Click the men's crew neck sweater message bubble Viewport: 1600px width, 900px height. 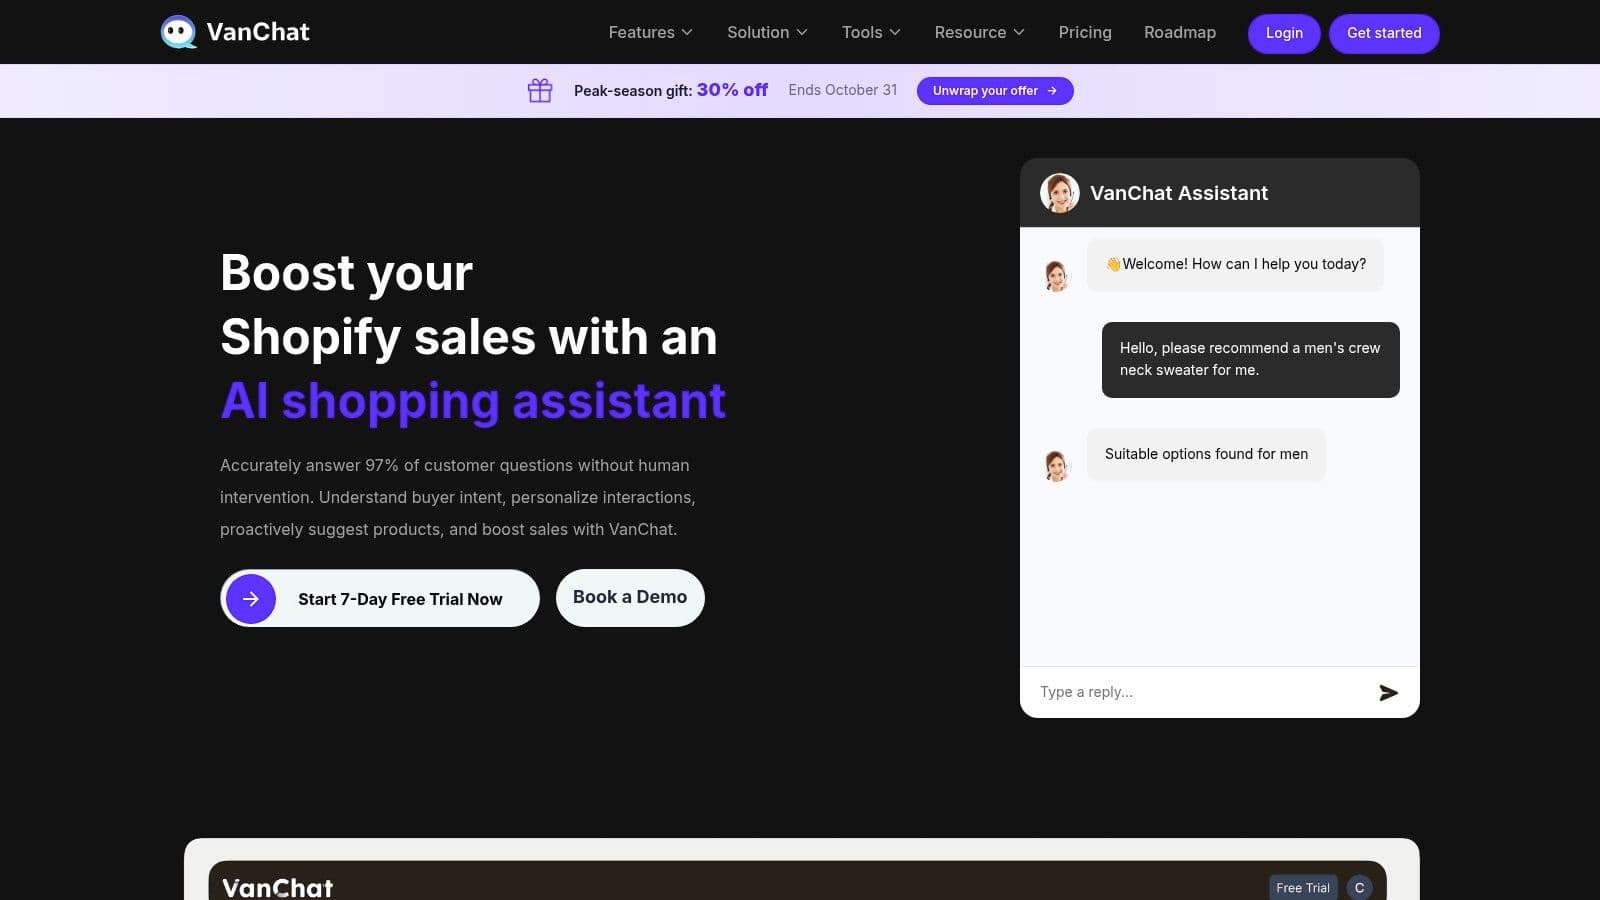(1250, 359)
